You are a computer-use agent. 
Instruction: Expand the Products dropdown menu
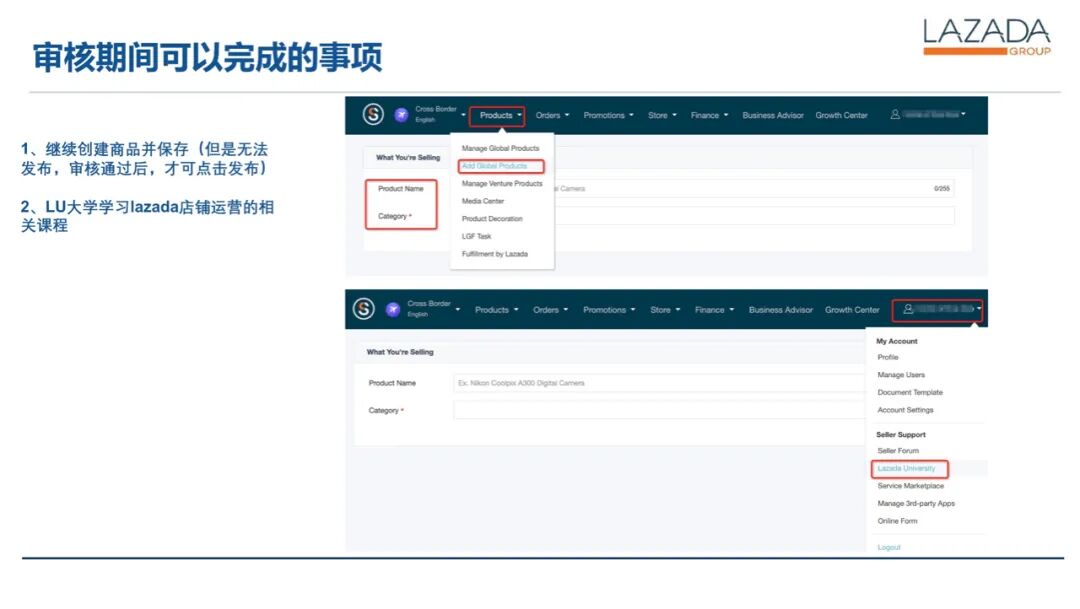pyautogui.click(x=496, y=115)
